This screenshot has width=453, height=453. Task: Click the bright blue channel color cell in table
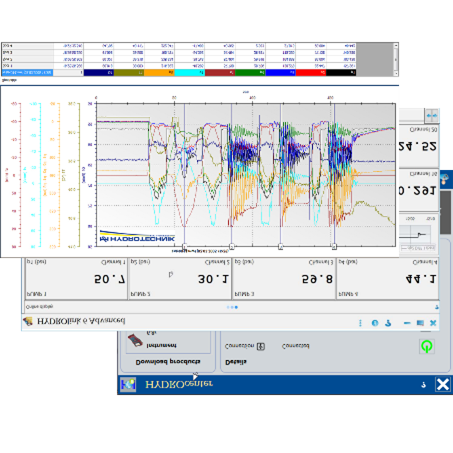coord(281,72)
